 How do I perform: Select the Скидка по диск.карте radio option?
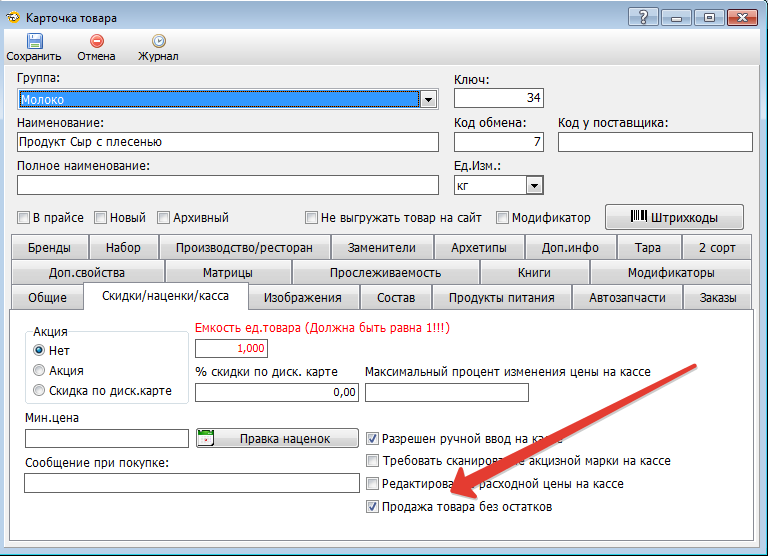[40, 391]
